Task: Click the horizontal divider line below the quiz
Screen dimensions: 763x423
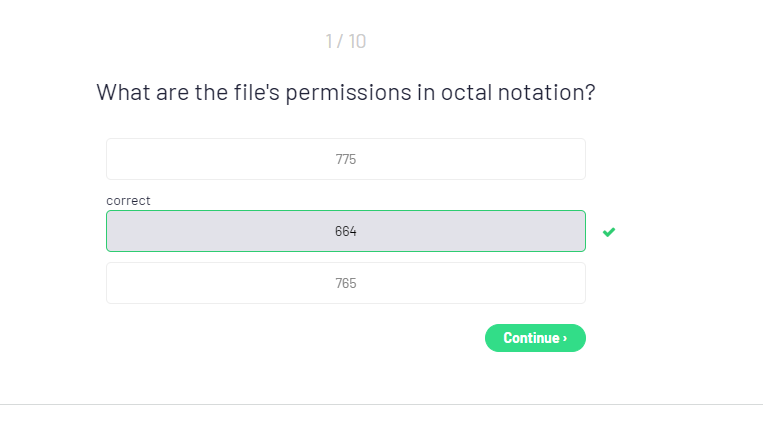Action: coord(381,405)
